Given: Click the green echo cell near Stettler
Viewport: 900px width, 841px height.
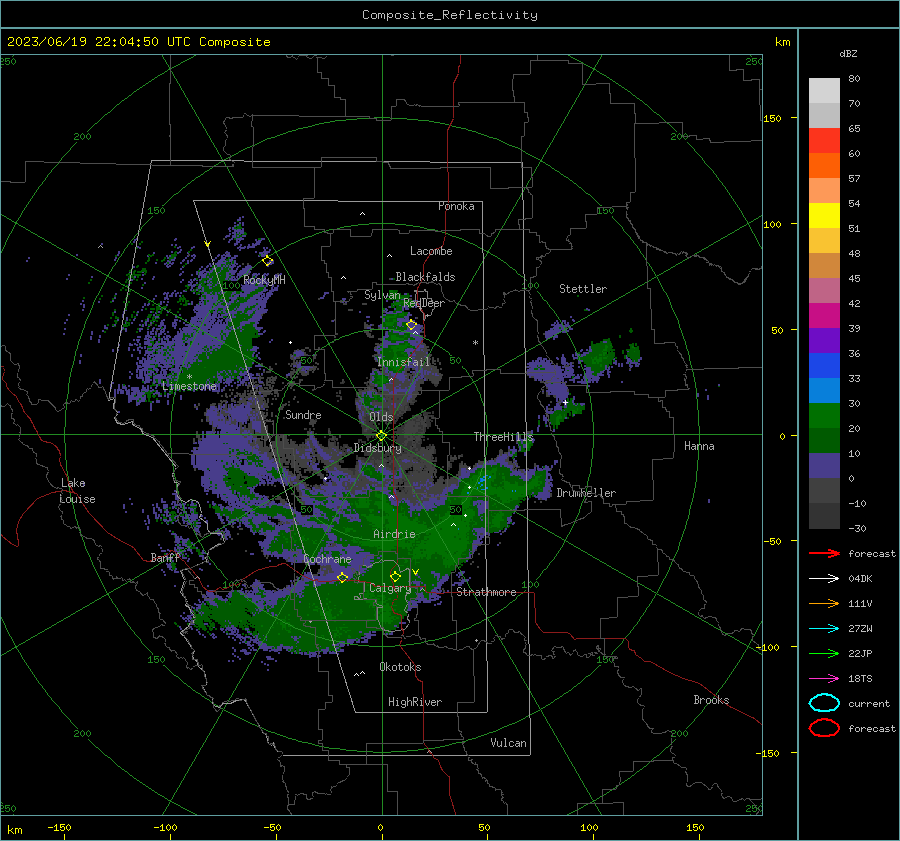Looking at the screenshot, I should [598, 355].
